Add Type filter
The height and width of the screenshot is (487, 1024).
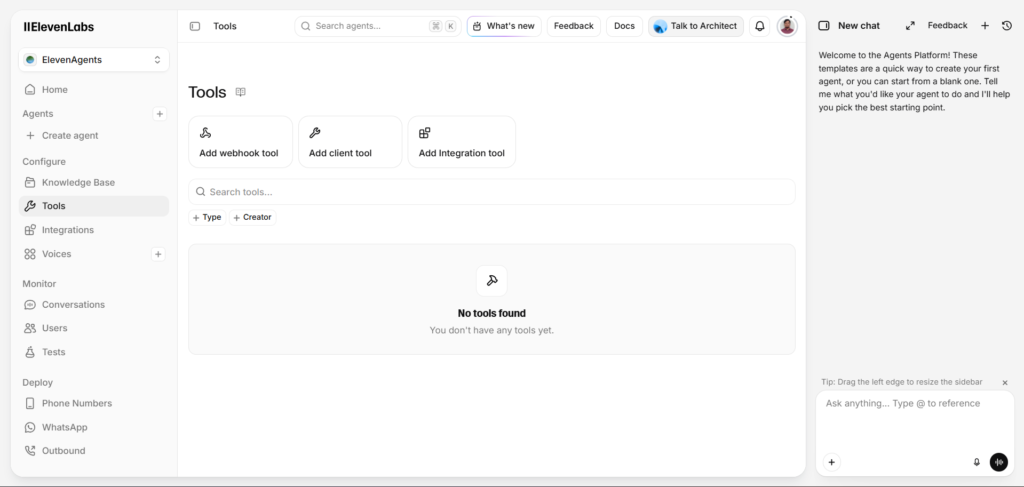coord(207,217)
